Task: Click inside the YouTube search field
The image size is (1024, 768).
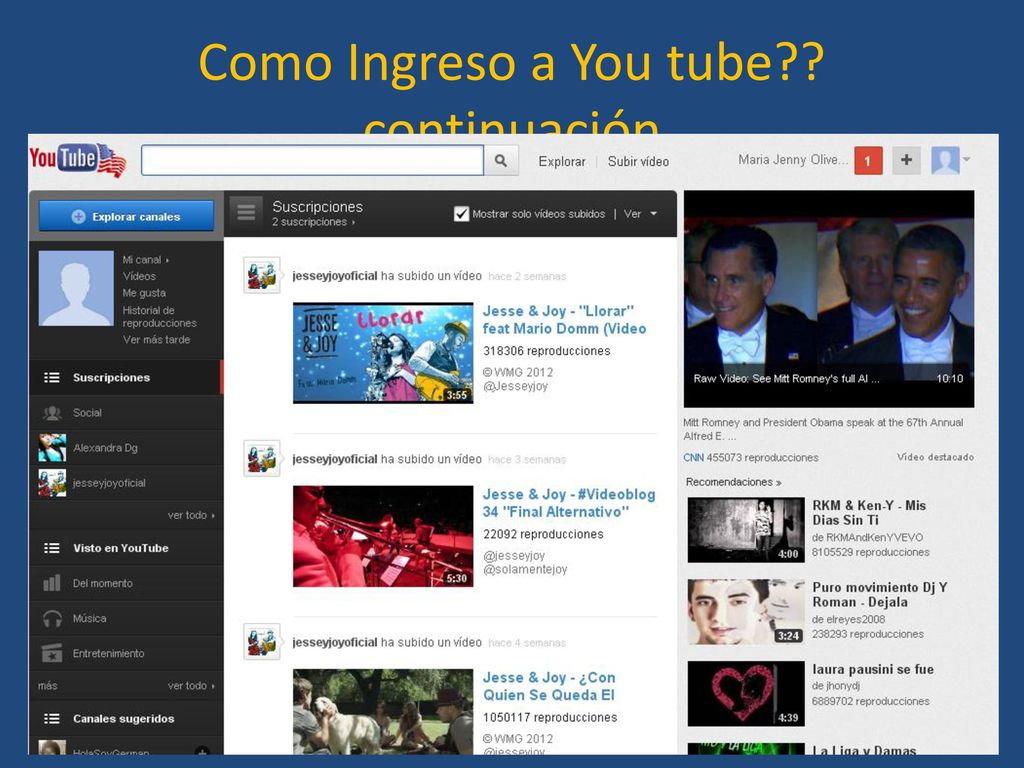Action: 312,161
